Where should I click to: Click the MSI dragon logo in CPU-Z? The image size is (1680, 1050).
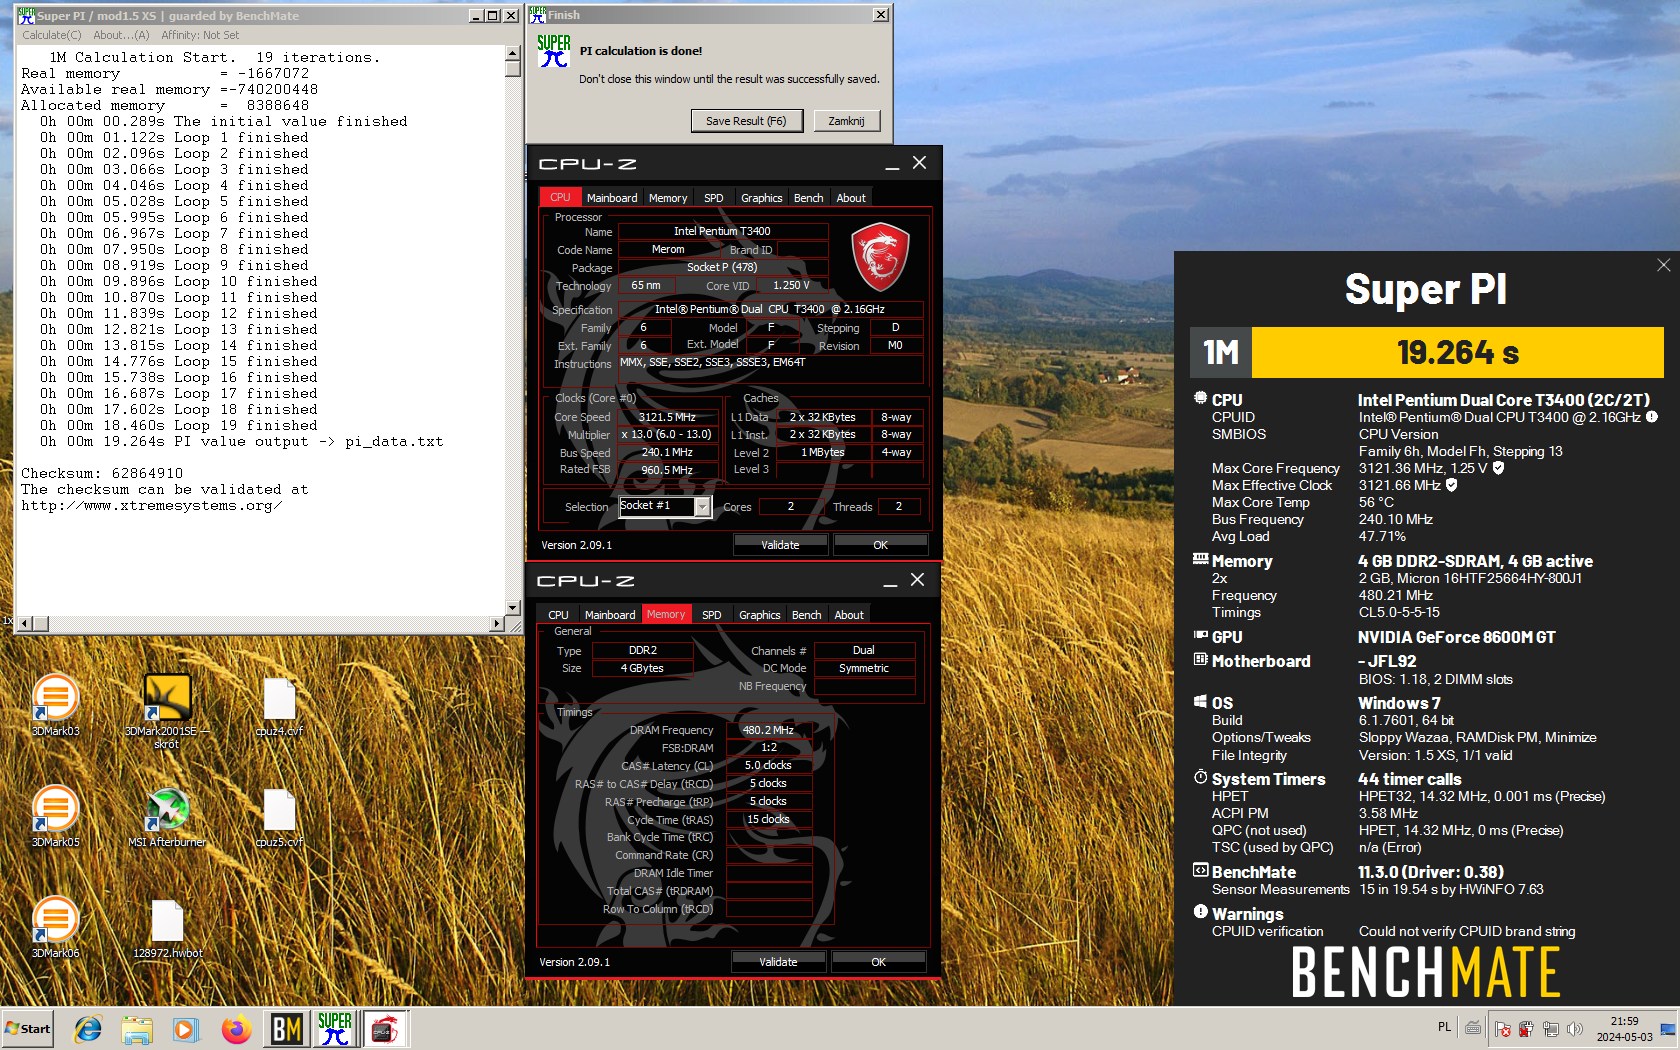880,257
